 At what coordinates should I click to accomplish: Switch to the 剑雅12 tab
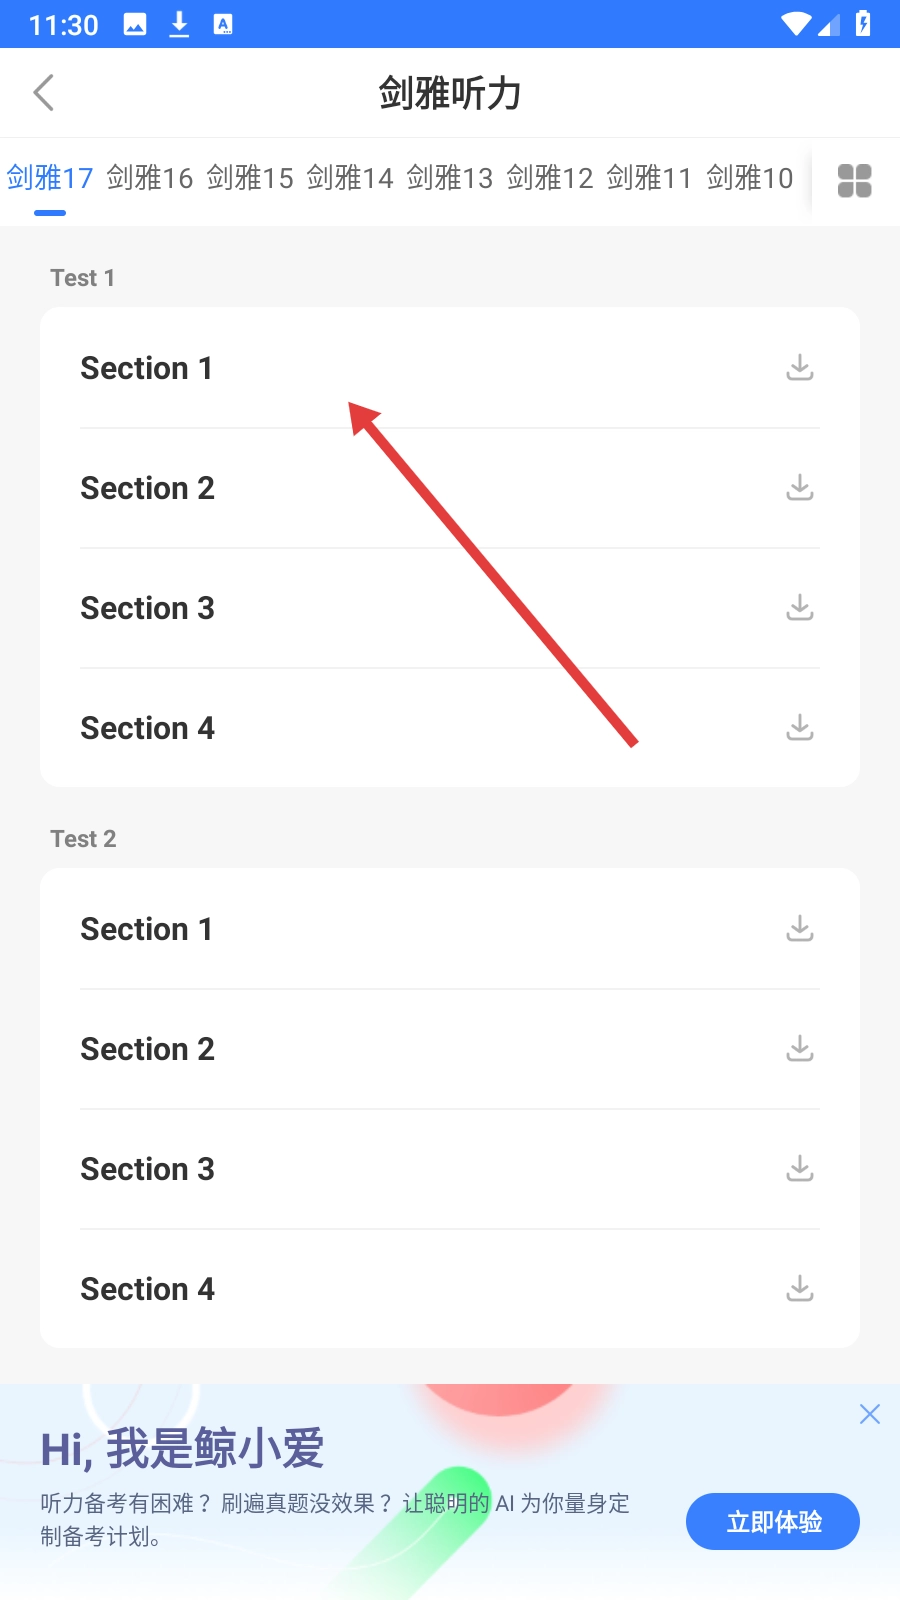[550, 179]
